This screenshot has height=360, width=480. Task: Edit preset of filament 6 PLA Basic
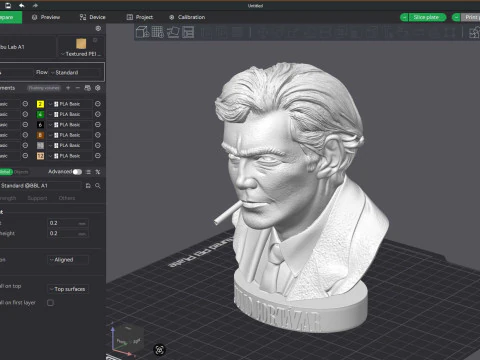(x=98, y=125)
